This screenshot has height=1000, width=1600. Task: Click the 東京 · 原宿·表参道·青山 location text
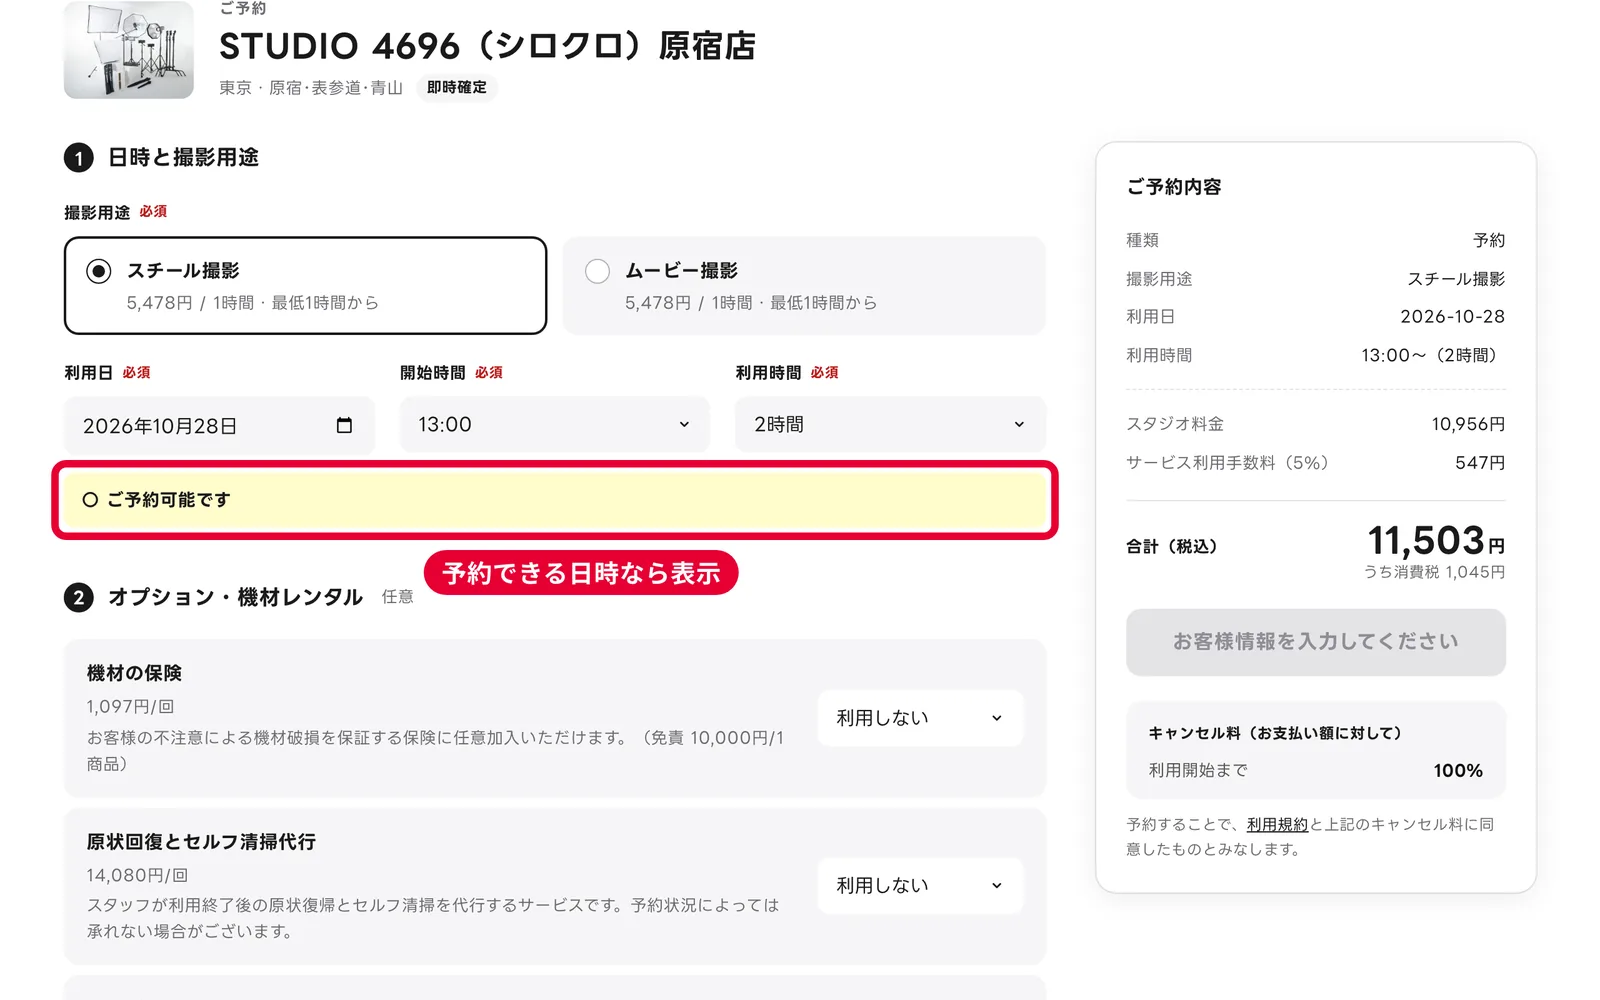tap(311, 88)
